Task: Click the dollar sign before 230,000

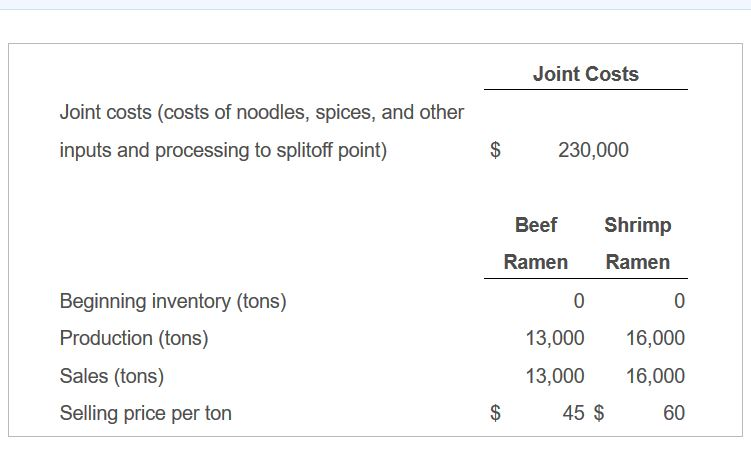Action: click(495, 150)
